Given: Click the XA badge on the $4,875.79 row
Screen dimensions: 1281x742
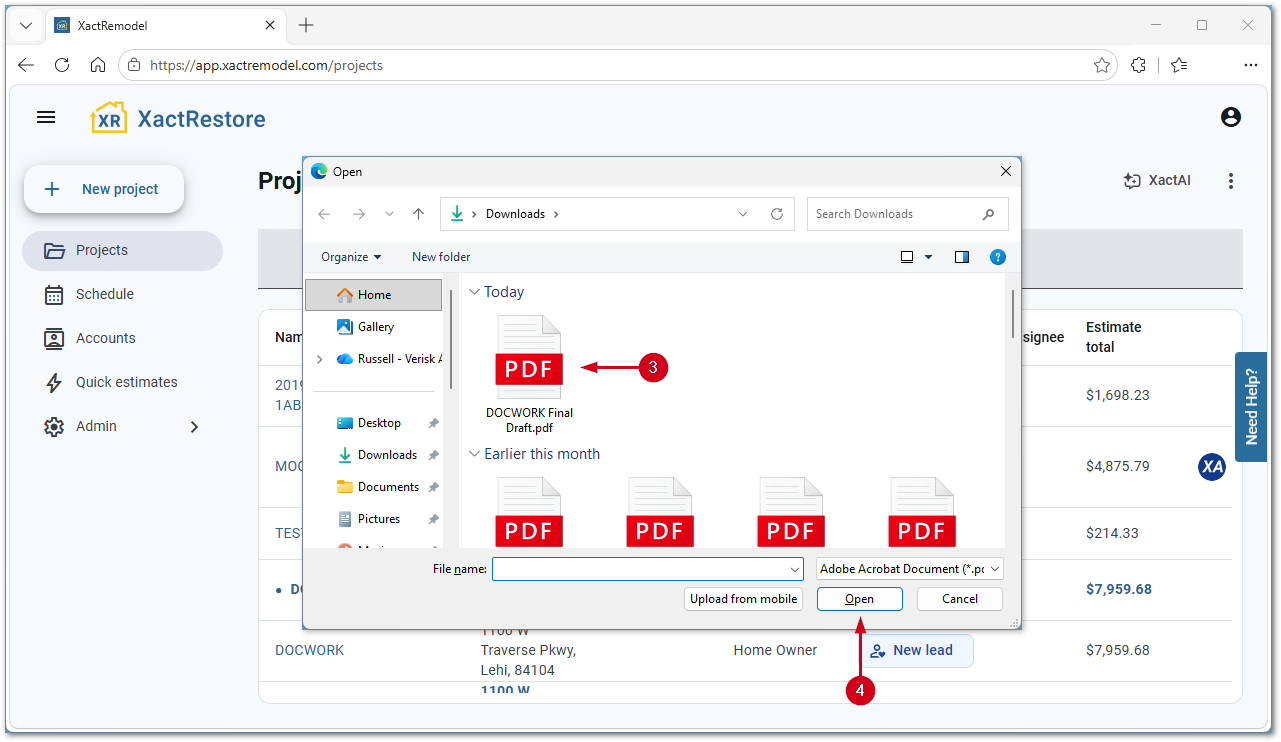Looking at the screenshot, I should (1212, 466).
